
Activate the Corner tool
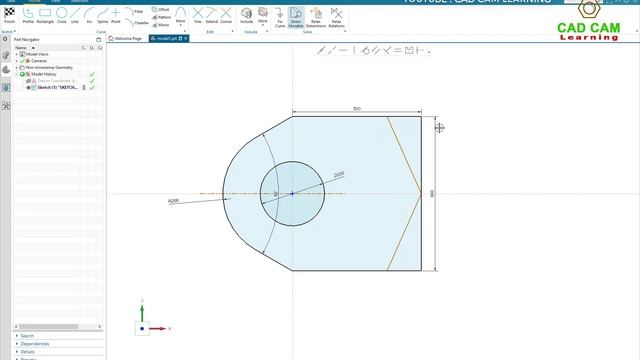pyautogui.click(x=226, y=15)
